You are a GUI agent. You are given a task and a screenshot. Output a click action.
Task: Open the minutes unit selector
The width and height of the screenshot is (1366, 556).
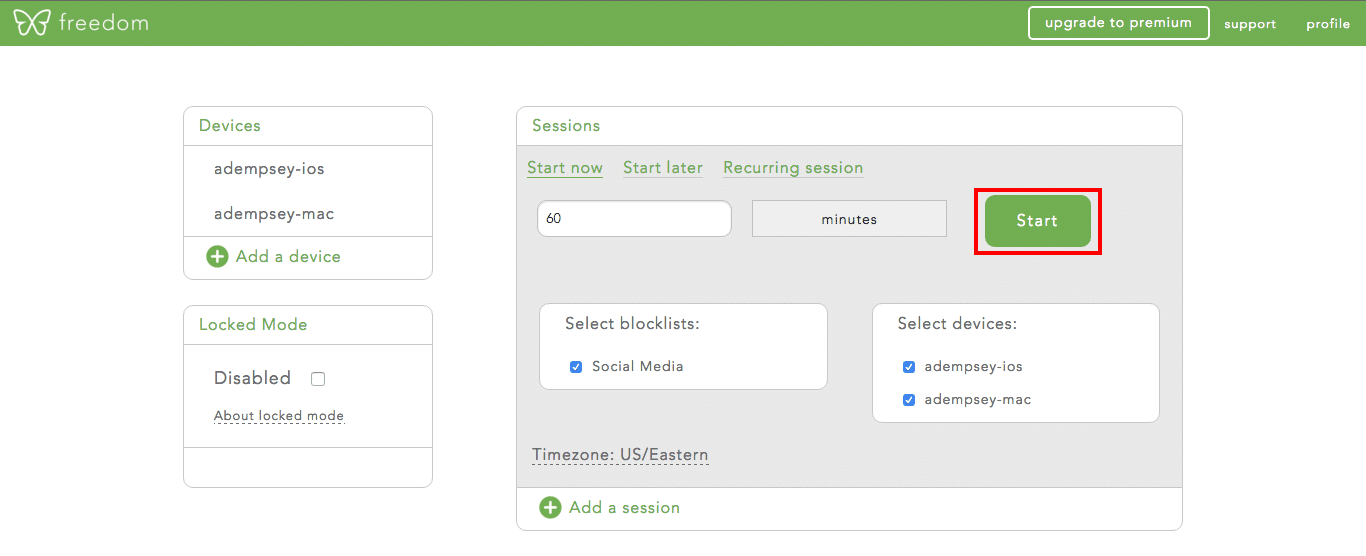click(x=849, y=219)
